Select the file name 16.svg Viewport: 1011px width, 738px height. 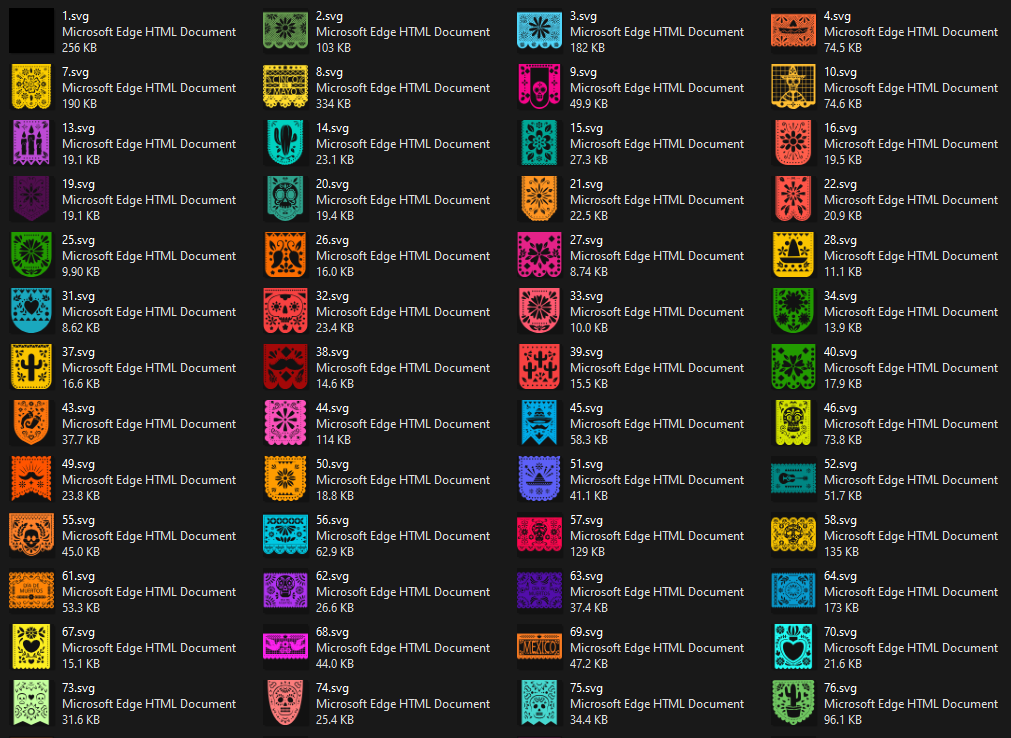[840, 128]
